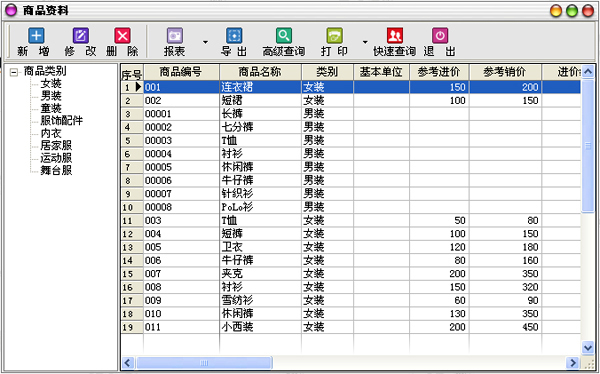
Task: Select product code 00006 cell
Action: (181, 181)
